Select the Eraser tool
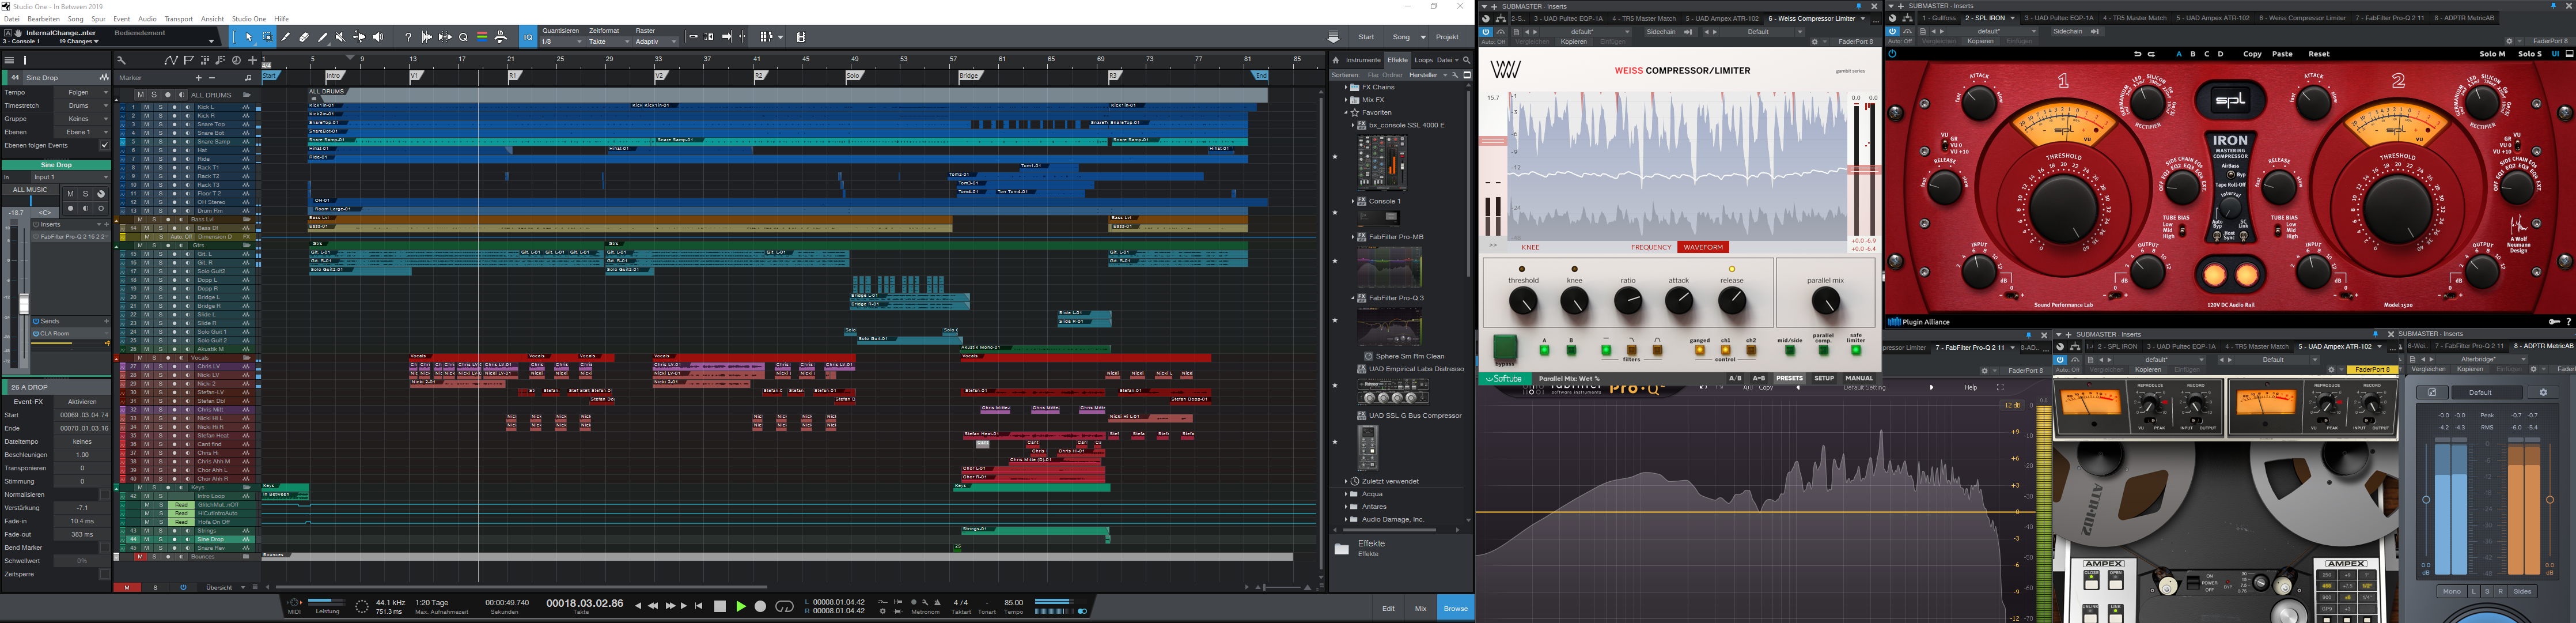This screenshot has width=2576, height=623. (304, 37)
